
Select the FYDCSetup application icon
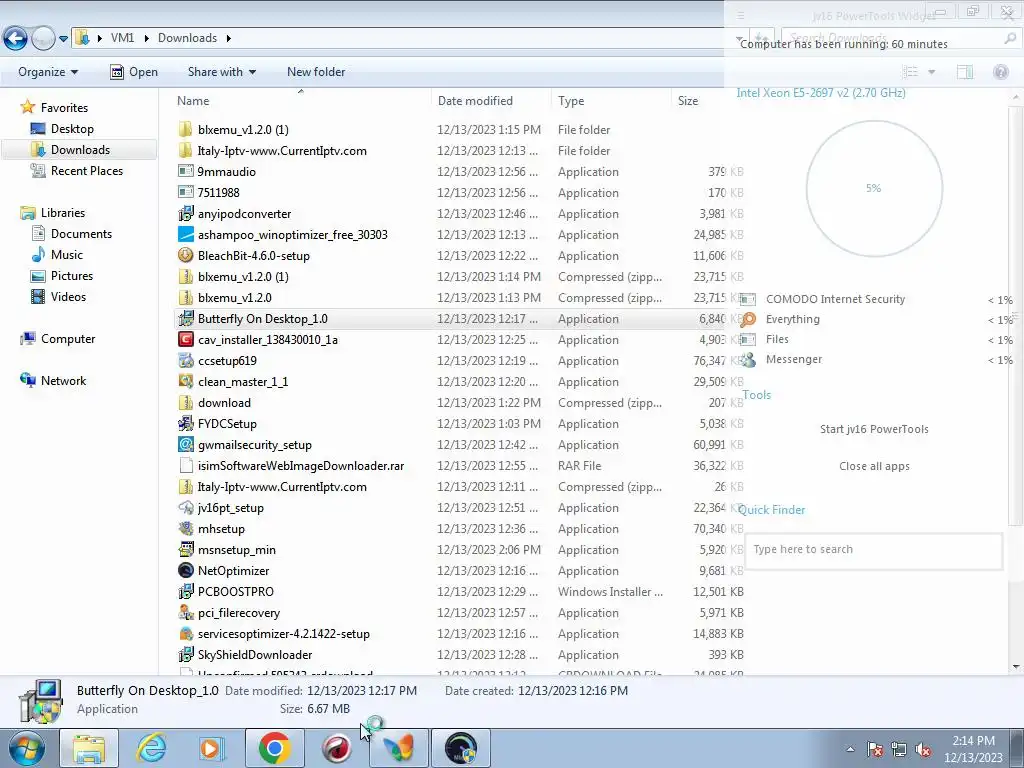186,423
